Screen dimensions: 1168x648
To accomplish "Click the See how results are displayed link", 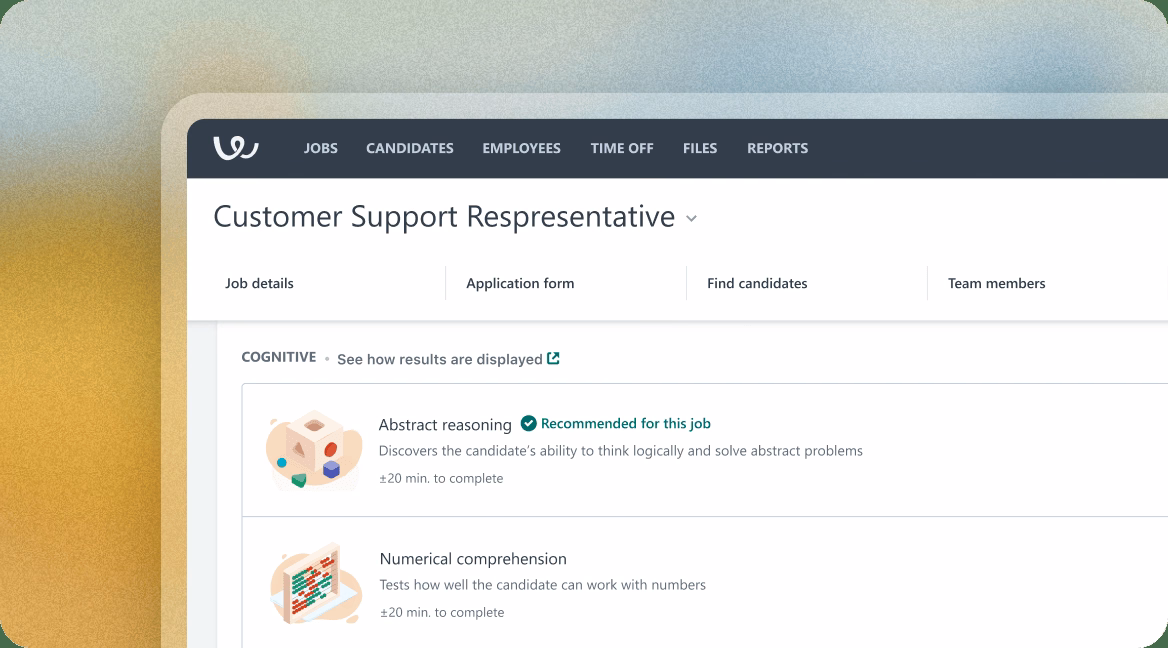I will point(439,359).
